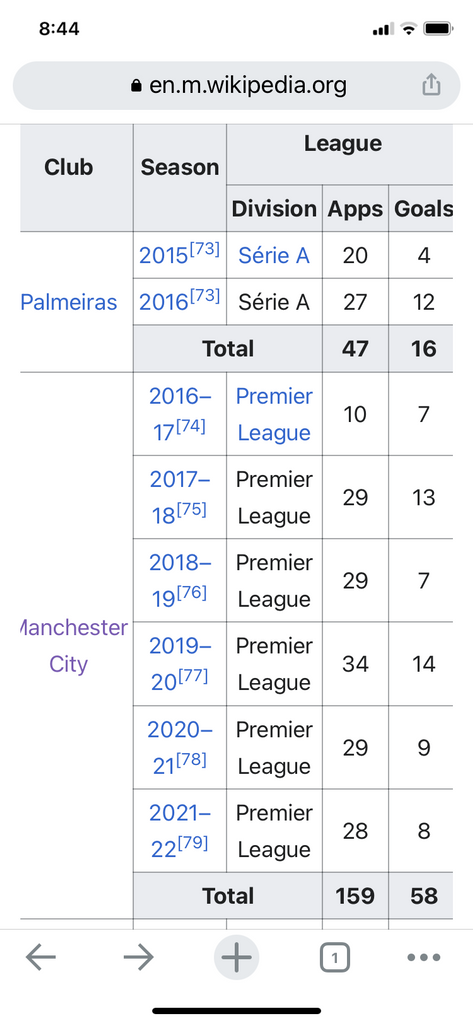Image resolution: width=473 pixels, height=1024 pixels.
Task: Open the three-dot browser menu
Action: point(424,958)
